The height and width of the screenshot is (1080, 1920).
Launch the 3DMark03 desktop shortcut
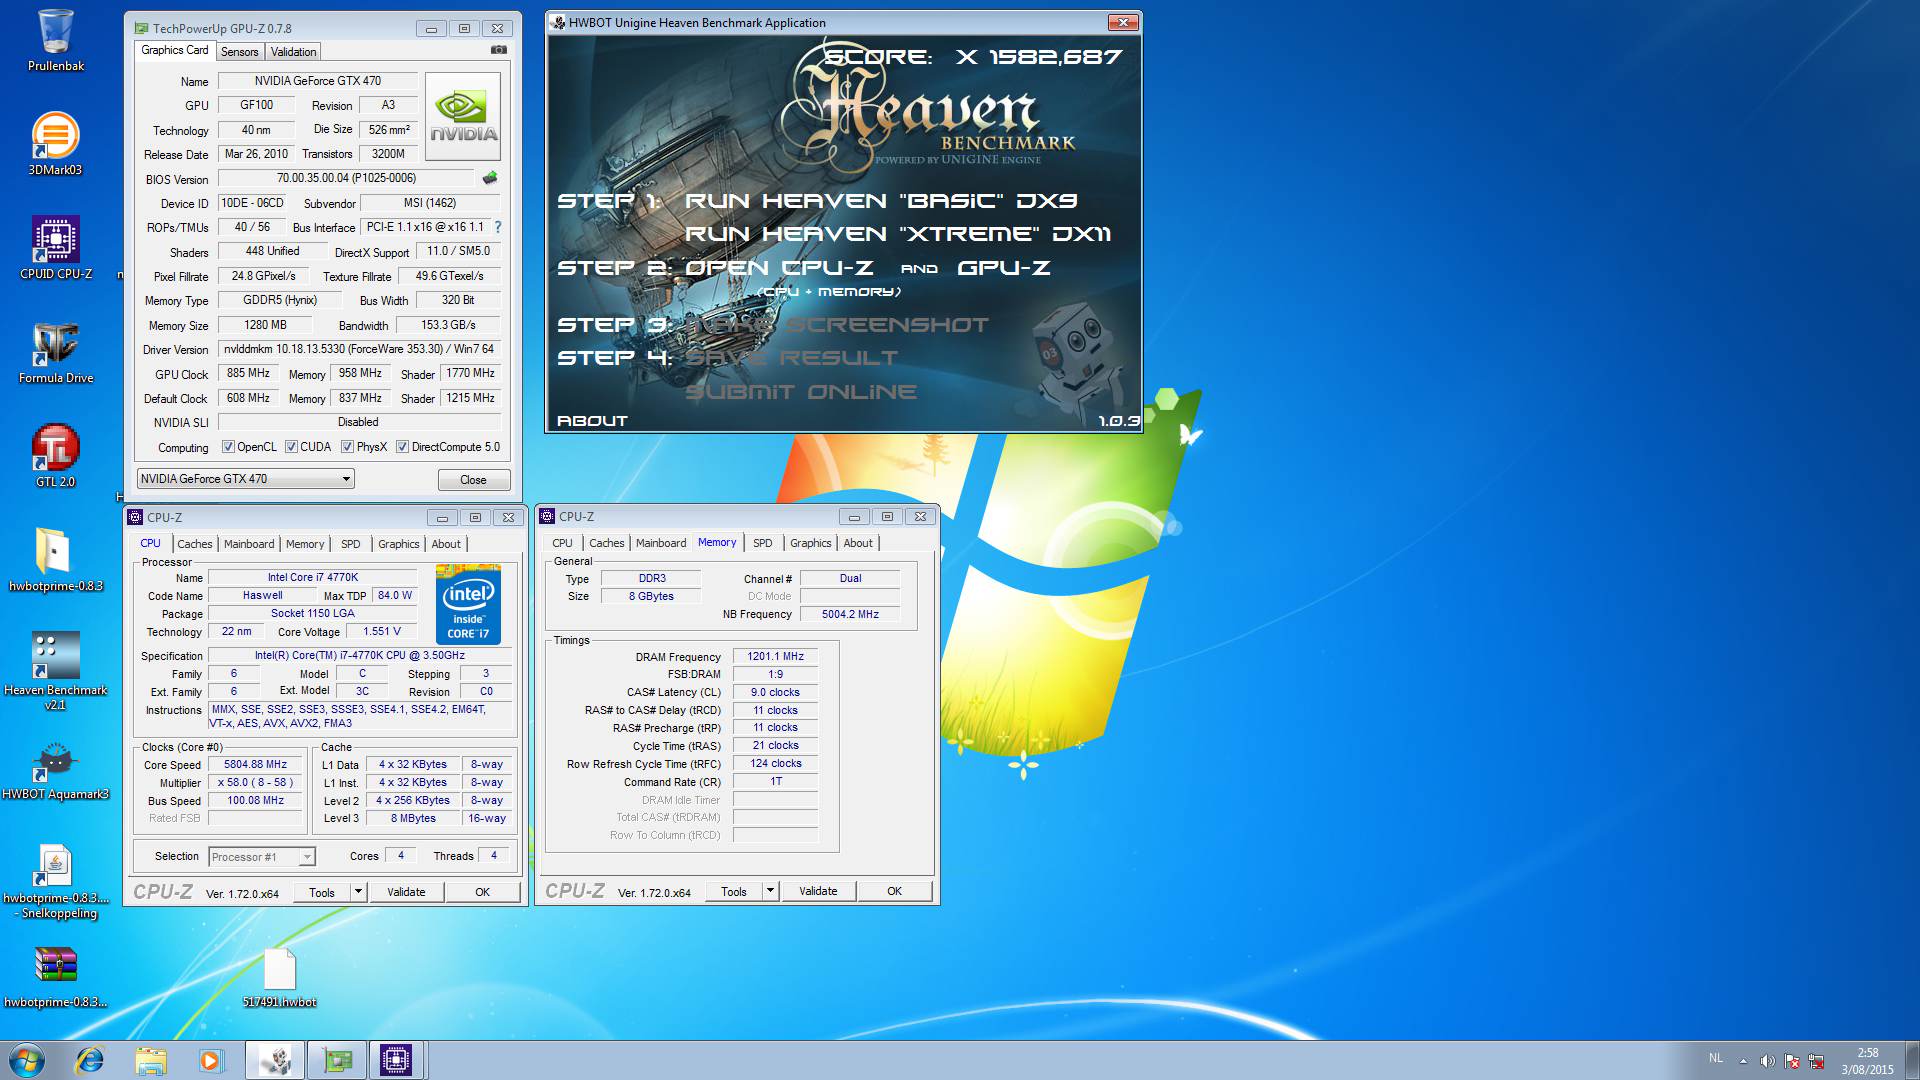click(55, 144)
